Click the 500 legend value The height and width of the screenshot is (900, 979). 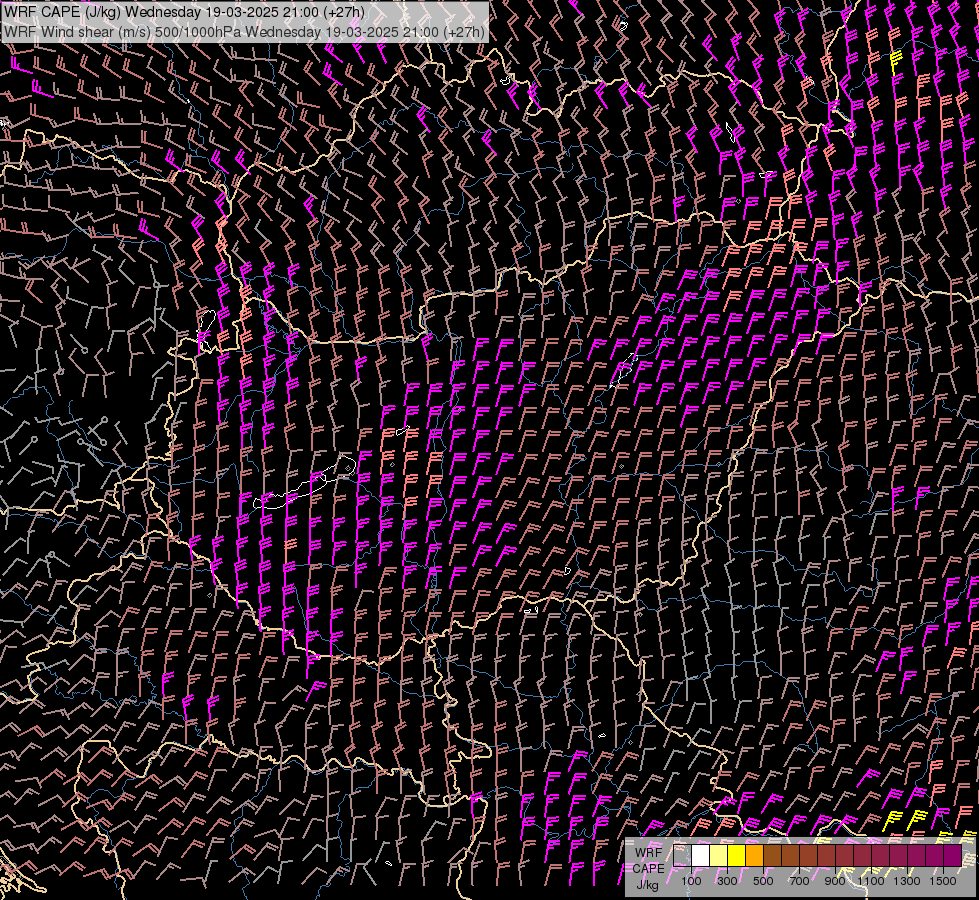tap(763, 881)
